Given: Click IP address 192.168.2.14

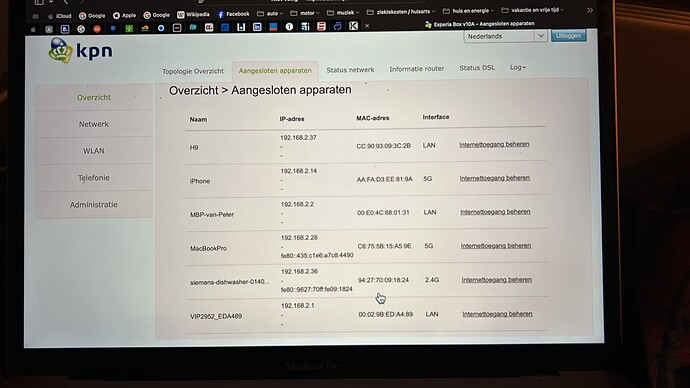Looking at the screenshot, I should [299, 171].
